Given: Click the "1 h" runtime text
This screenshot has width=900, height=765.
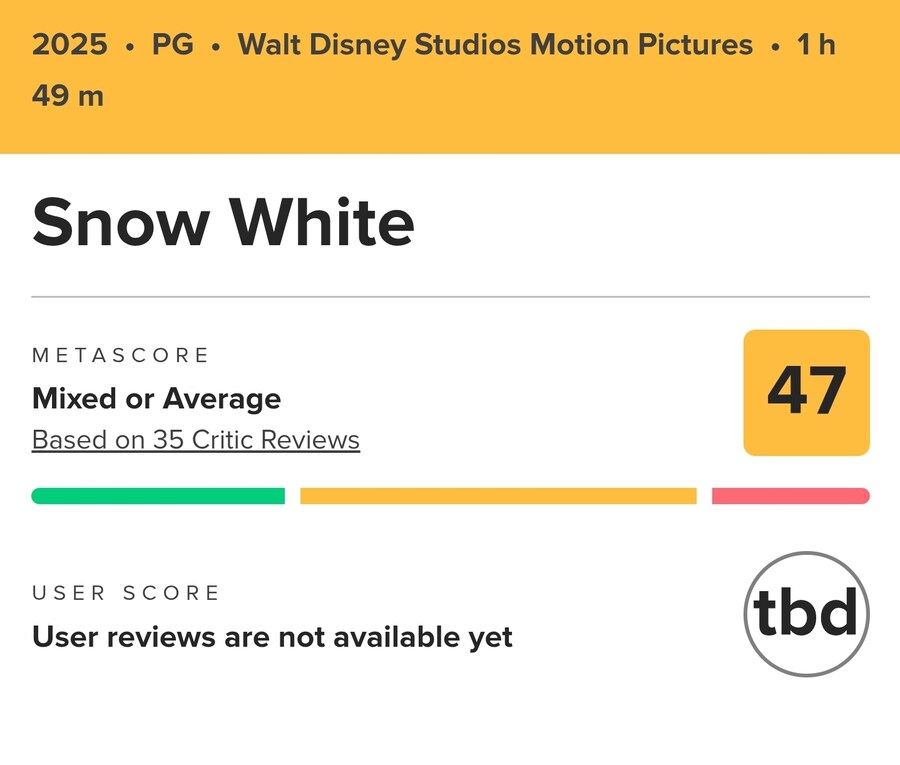Looking at the screenshot, I should click(x=815, y=45).
